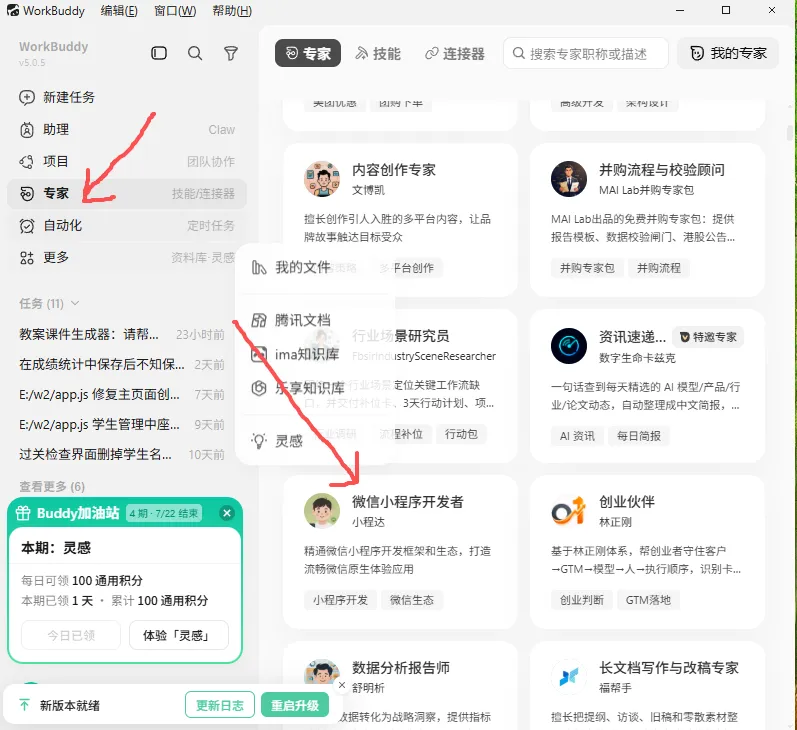Click WorkBuddy panda title bar icon
This screenshot has height=730, width=797.
coord(13,10)
